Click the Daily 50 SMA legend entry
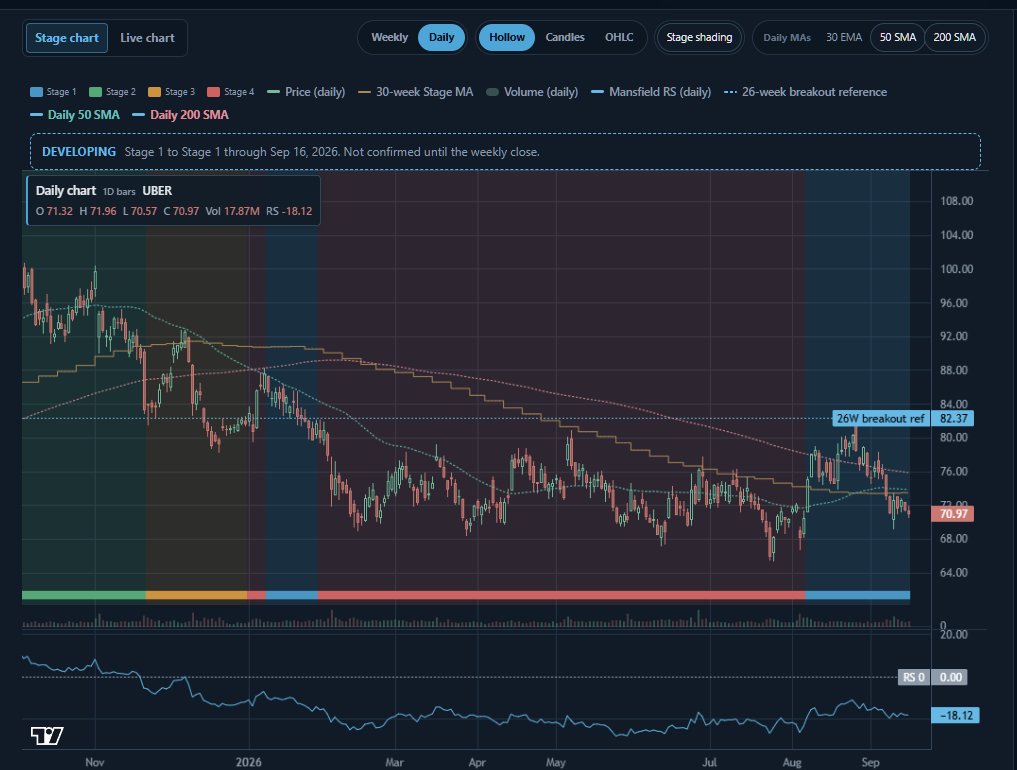 pos(75,115)
